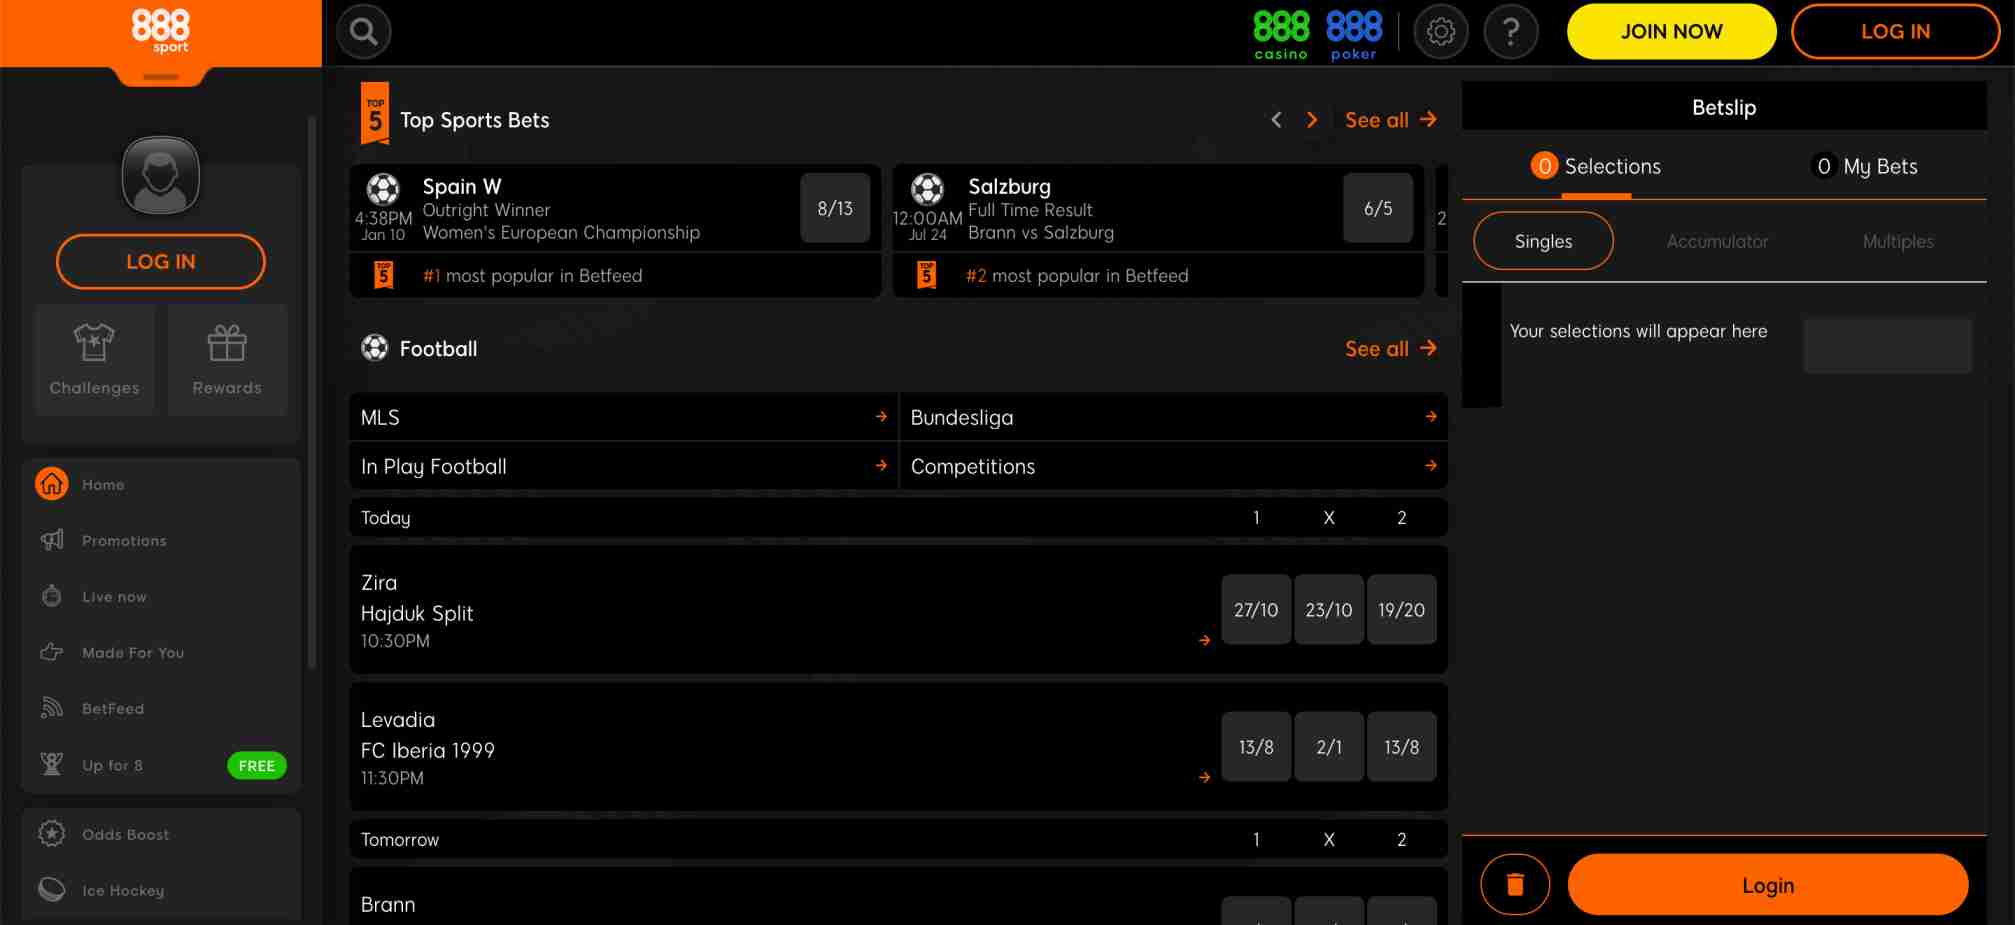The height and width of the screenshot is (925, 2015).
Task: Bet Levadia draw at 2/1
Action: tap(1329, 746)
